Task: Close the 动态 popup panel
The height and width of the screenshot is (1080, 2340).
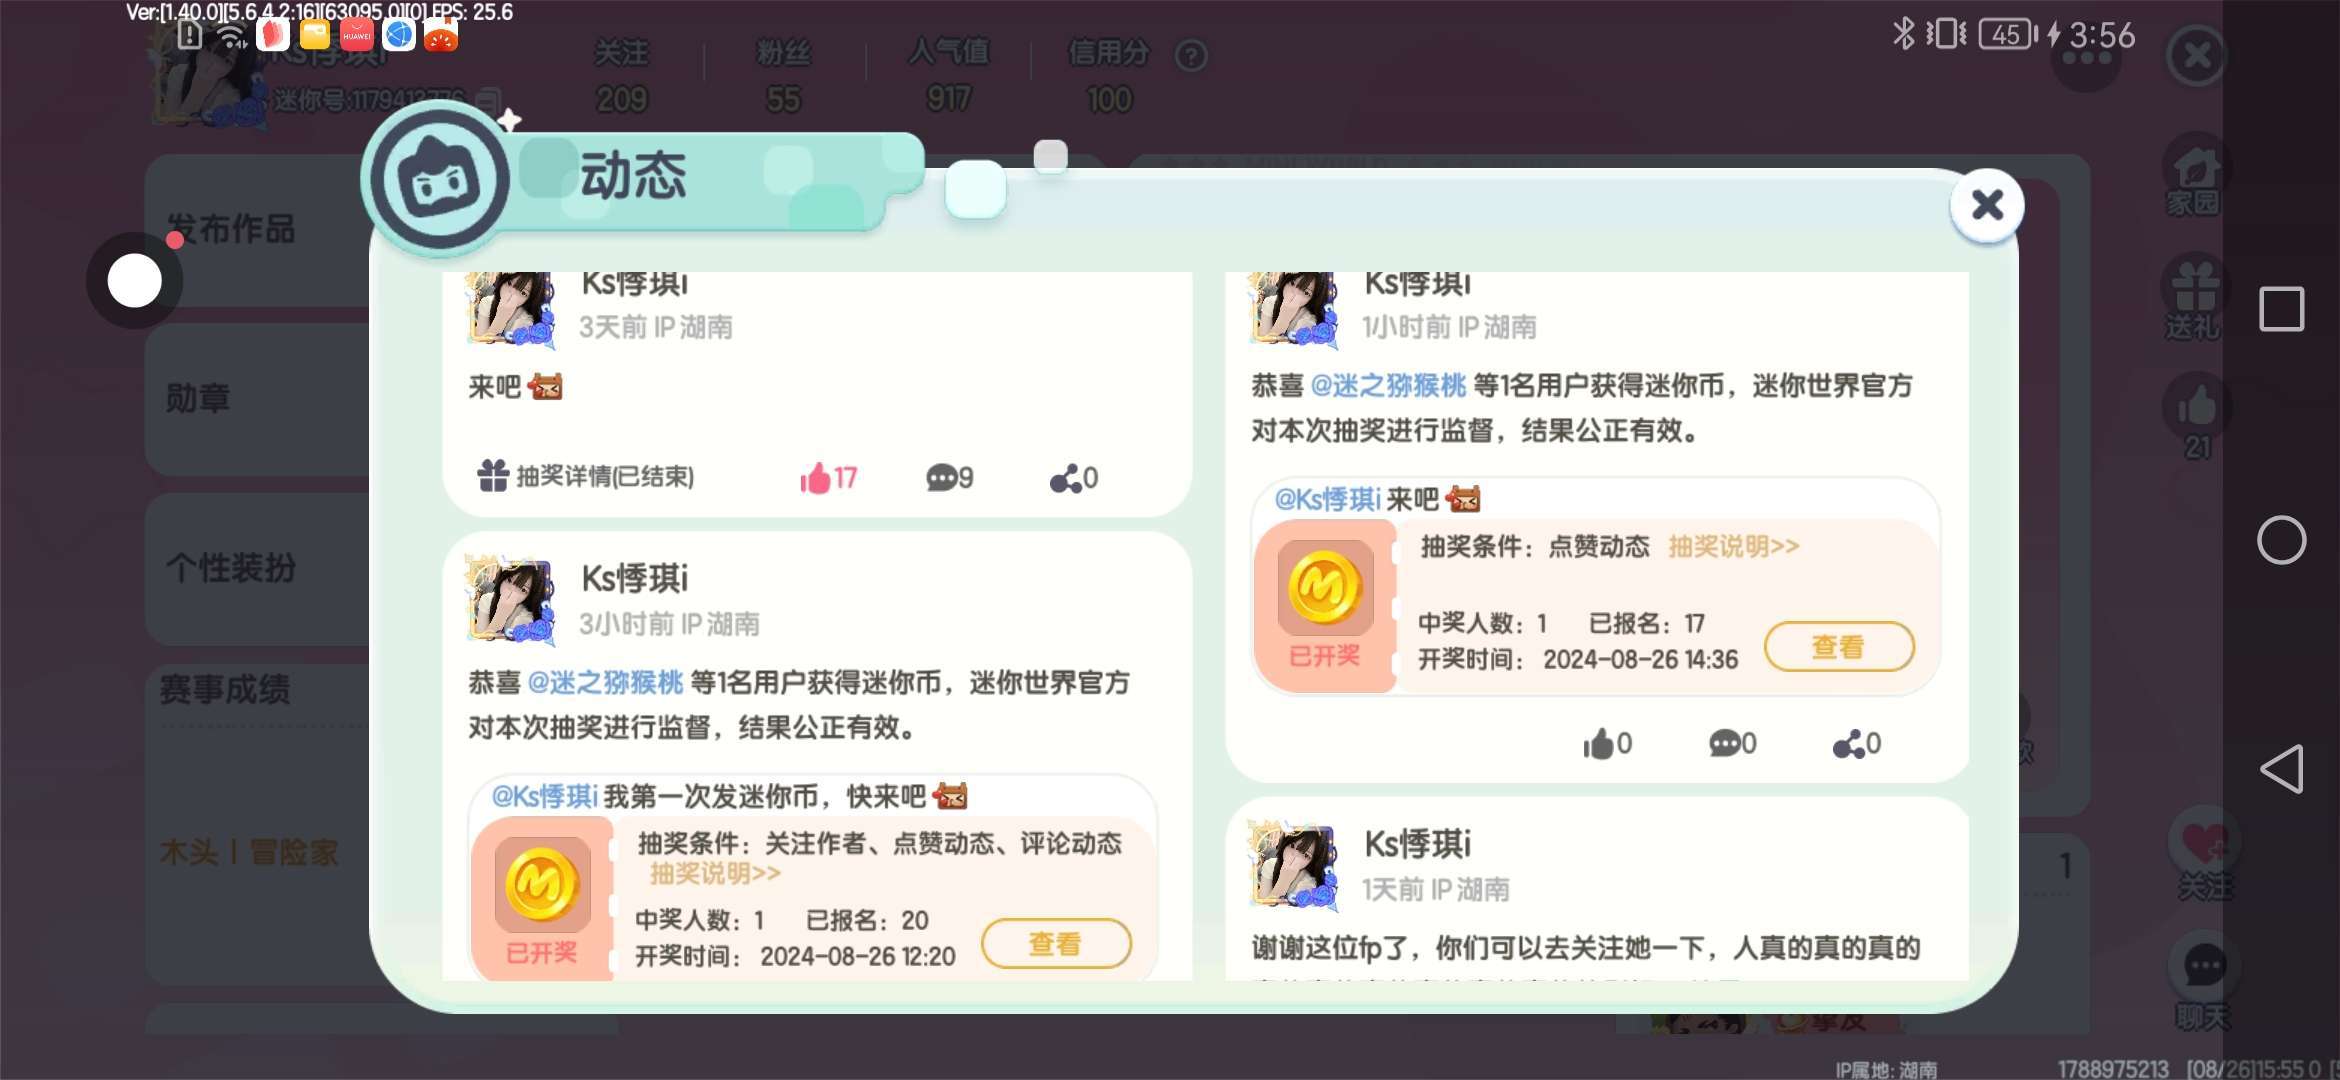Action: pyautogui.click(x=1987, y=205)
